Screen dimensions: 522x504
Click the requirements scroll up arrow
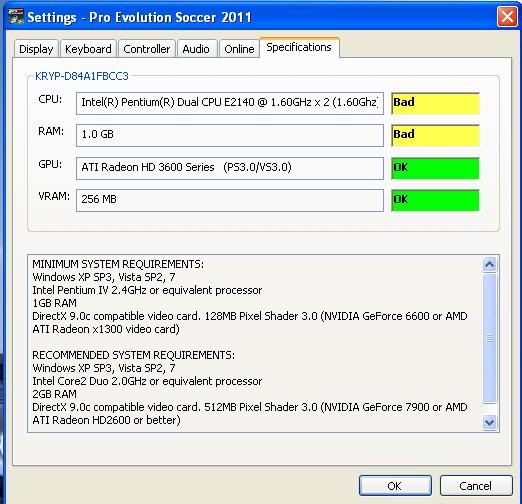489,265
